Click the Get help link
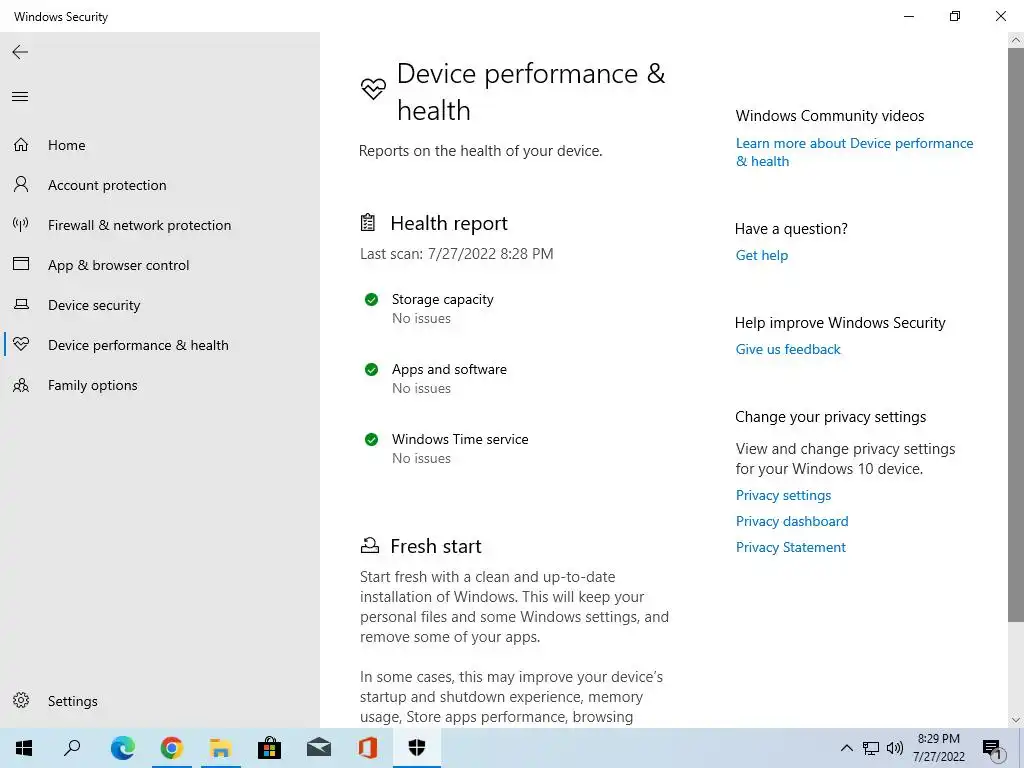Screen dimensions: 1024x768 tap(761, 255)
